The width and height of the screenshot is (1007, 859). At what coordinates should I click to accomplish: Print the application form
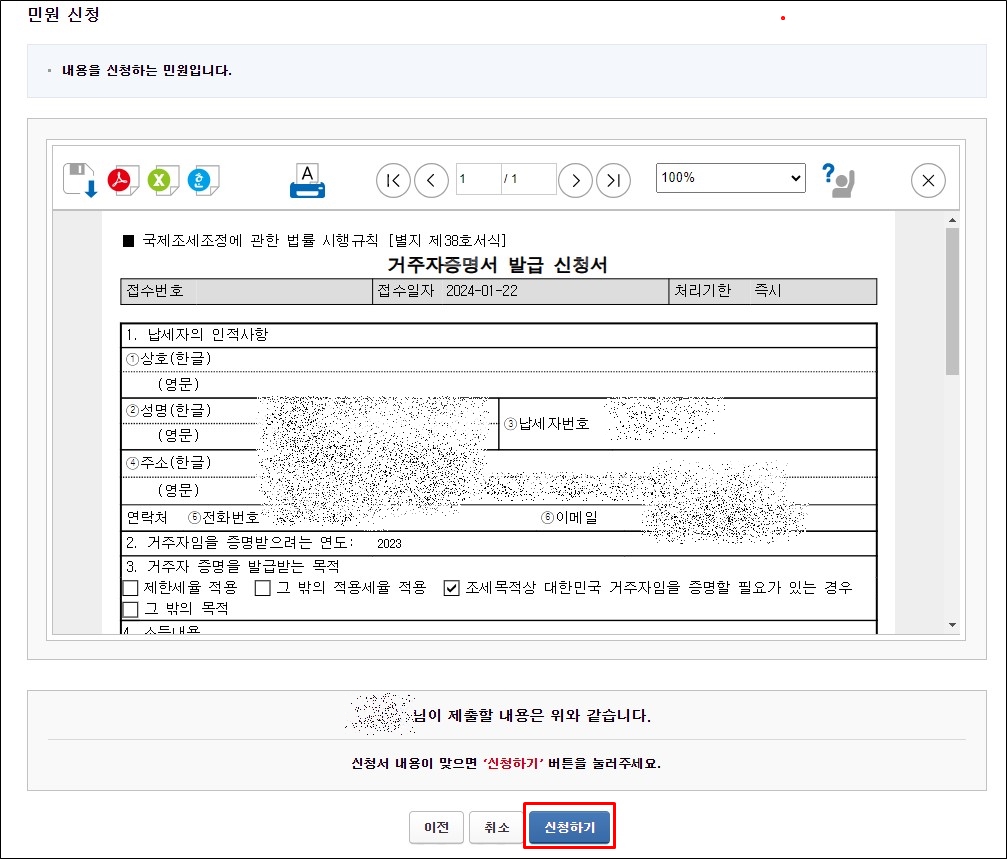pyautogui.click(x=307, y=181)
